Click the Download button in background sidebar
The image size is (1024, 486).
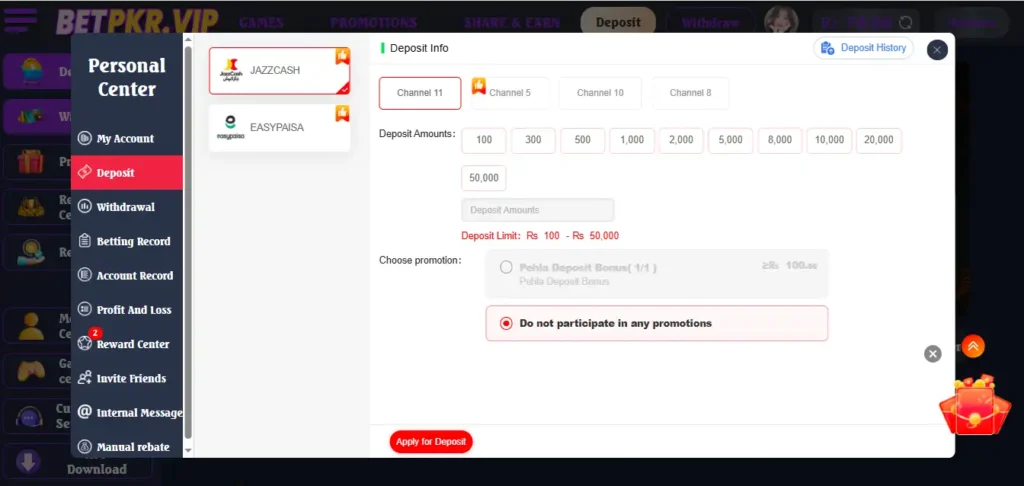[77, 464]
